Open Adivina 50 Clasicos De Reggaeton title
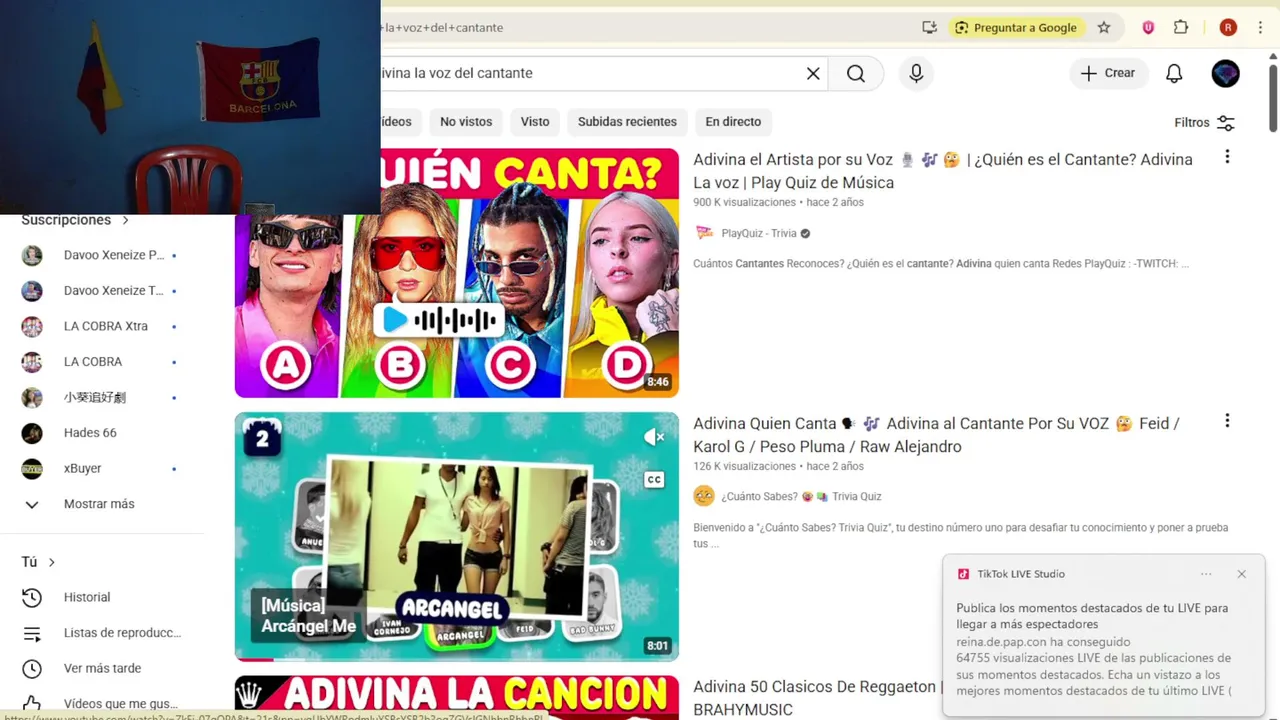Viewport: 1280px width, 720px height. [x=816, y=698]
